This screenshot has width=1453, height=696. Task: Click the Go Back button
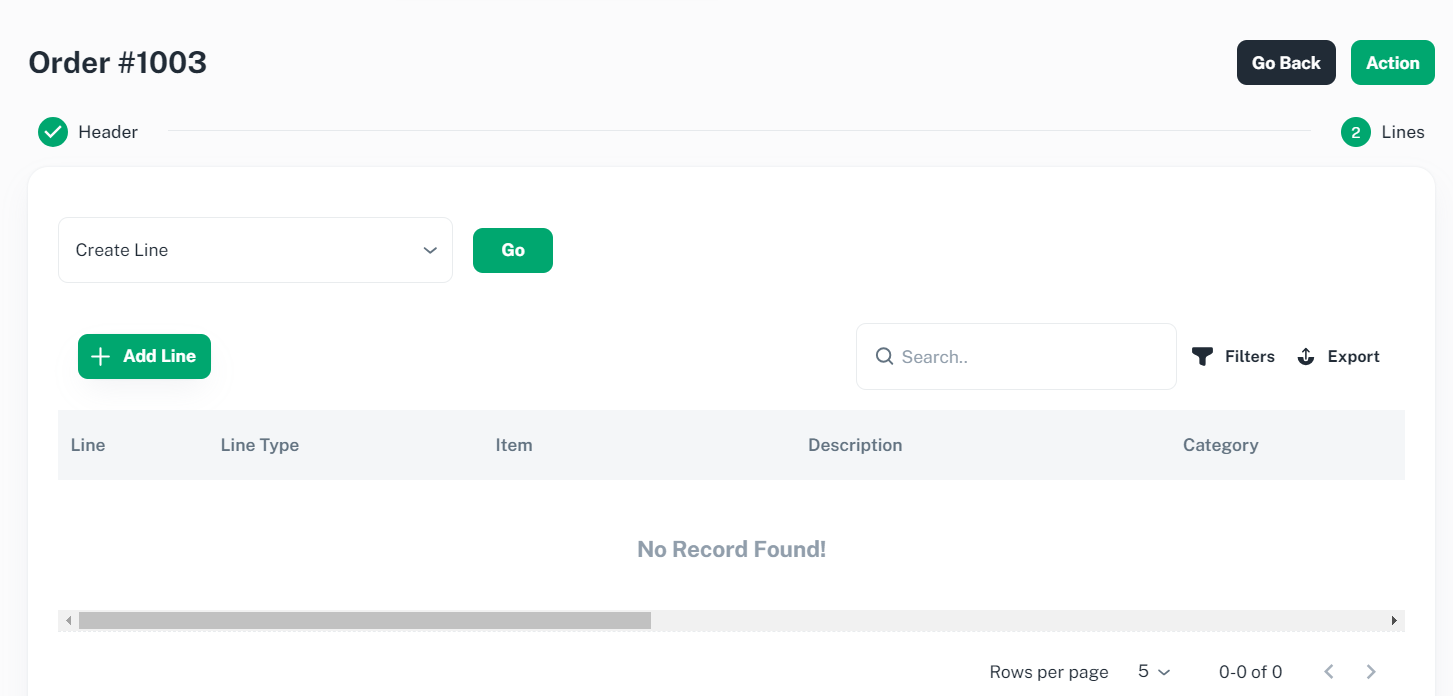coord(1286,62)
